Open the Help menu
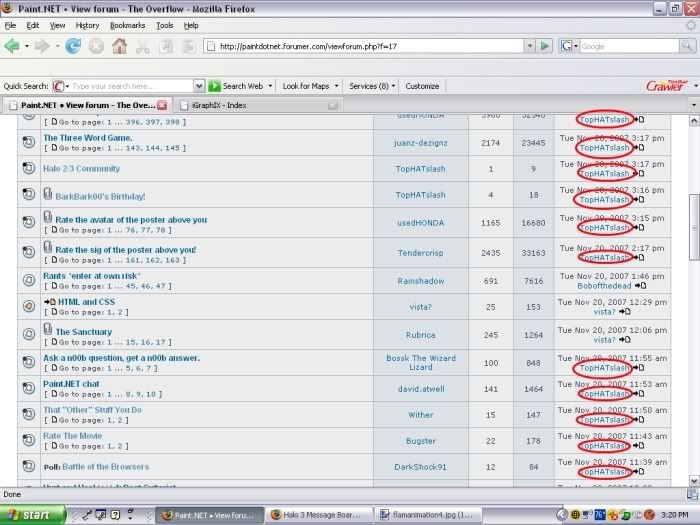The height and width of the screenshot is (525, 700). pos(191,25)
